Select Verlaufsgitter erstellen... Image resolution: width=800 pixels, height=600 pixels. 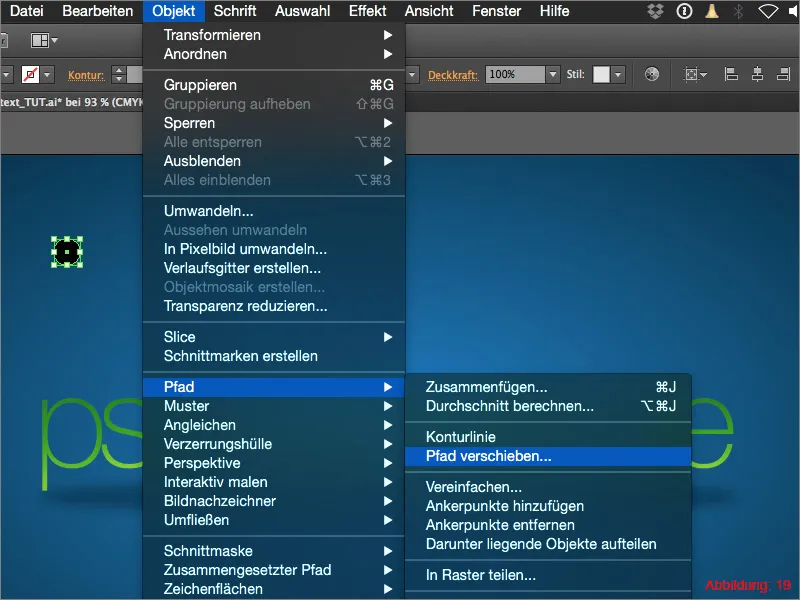[274, 268]
